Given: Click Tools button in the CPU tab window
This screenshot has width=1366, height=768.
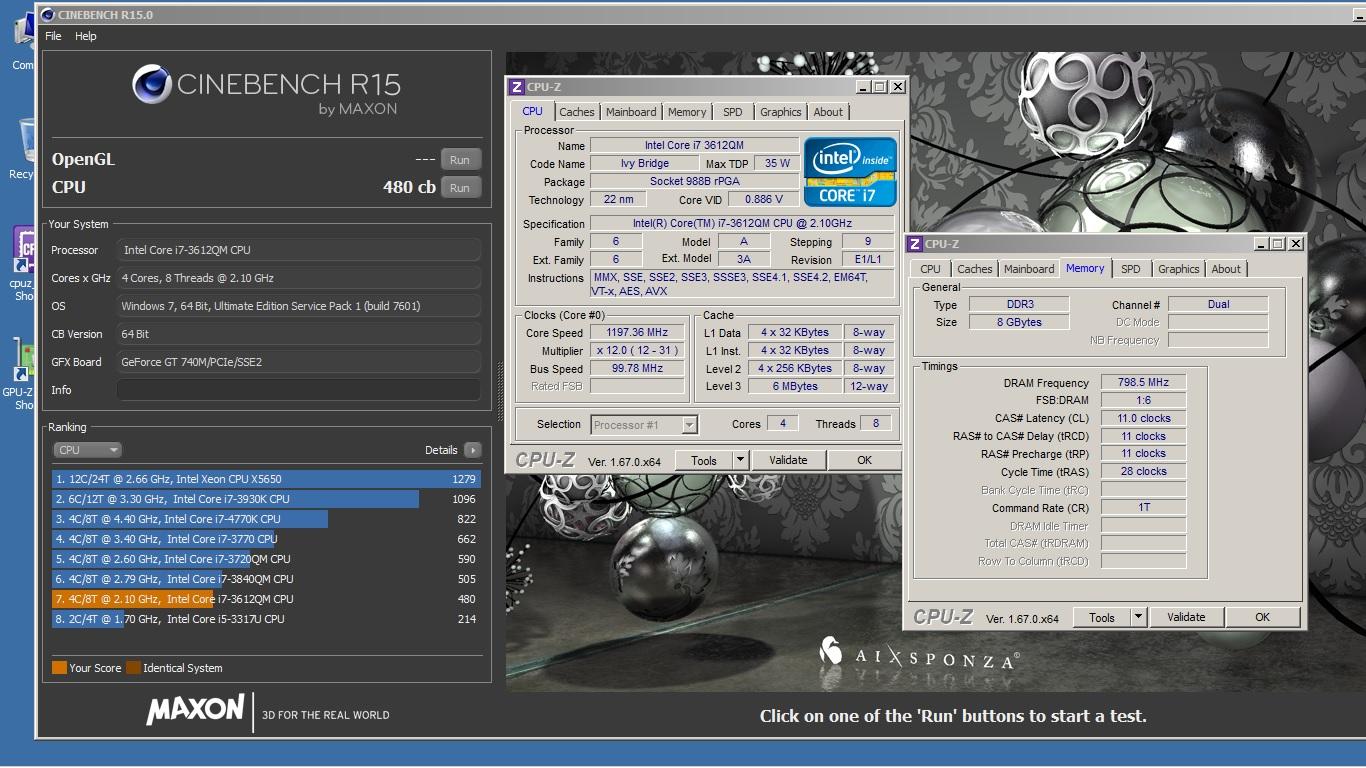Looking at the screenshot, I should point(704,460).
